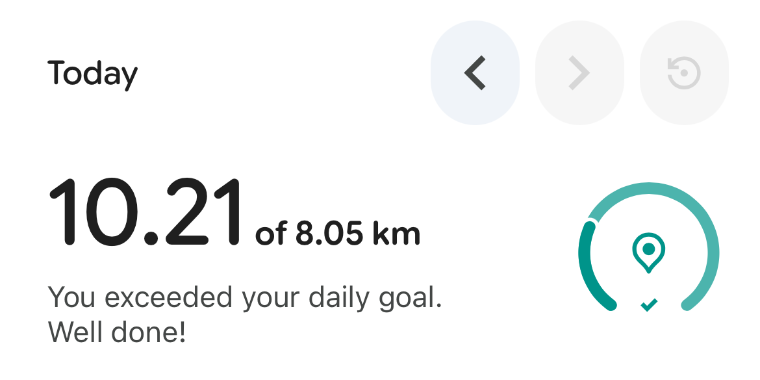Click the location pin inside the ring
Image resolution: width=760 pixels, height=380 pixels.
coord(649,253)
